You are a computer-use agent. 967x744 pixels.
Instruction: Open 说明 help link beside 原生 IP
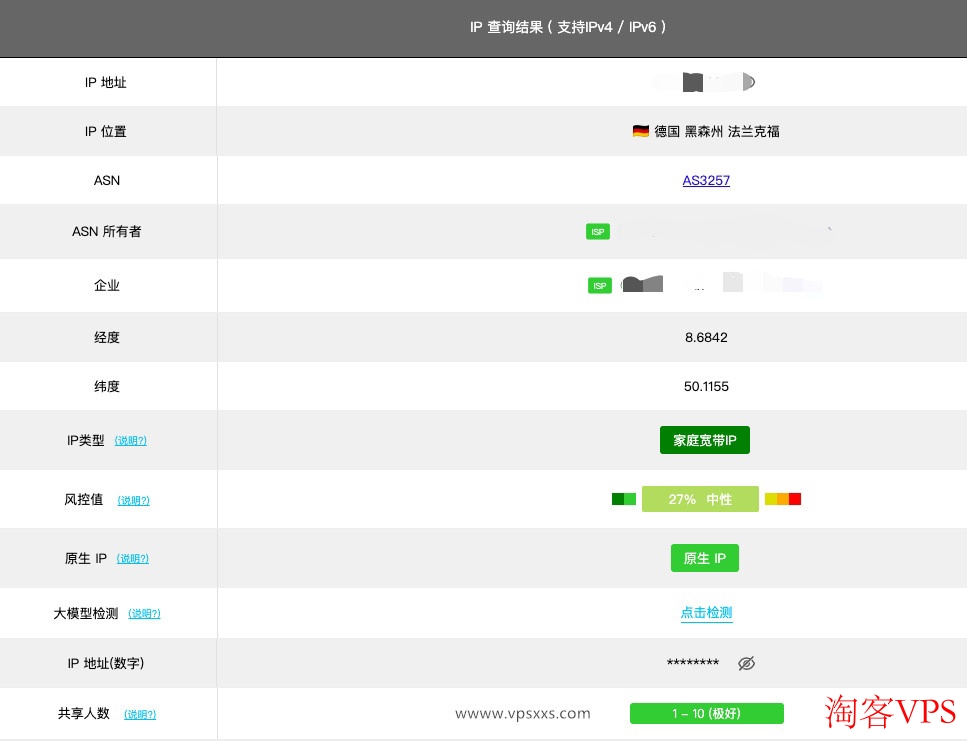(x=133, y=558)
